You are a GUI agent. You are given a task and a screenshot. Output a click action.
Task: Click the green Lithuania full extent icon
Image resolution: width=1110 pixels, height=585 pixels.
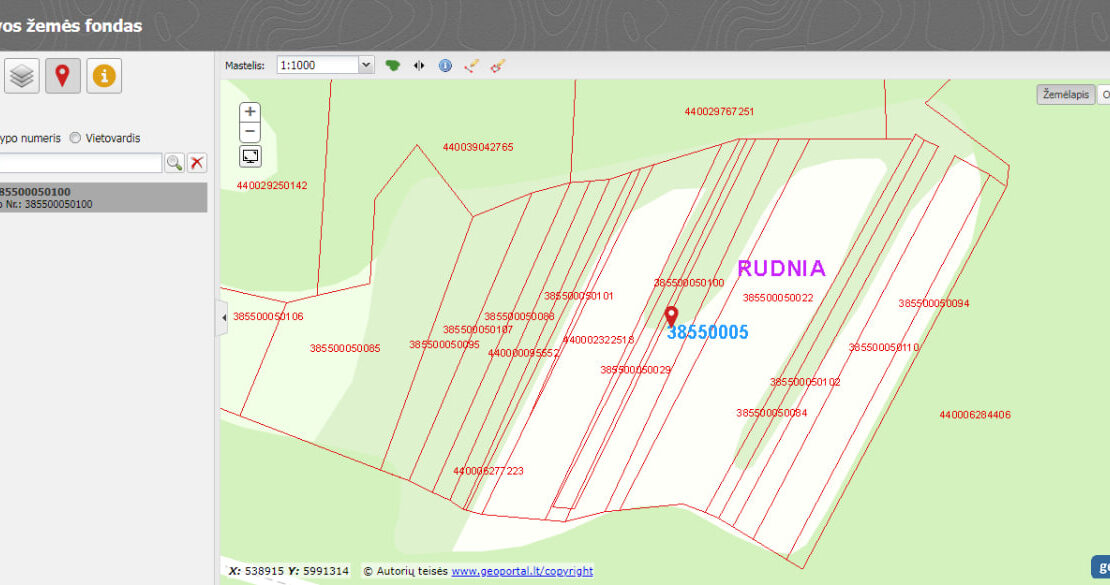click(393, 65)
